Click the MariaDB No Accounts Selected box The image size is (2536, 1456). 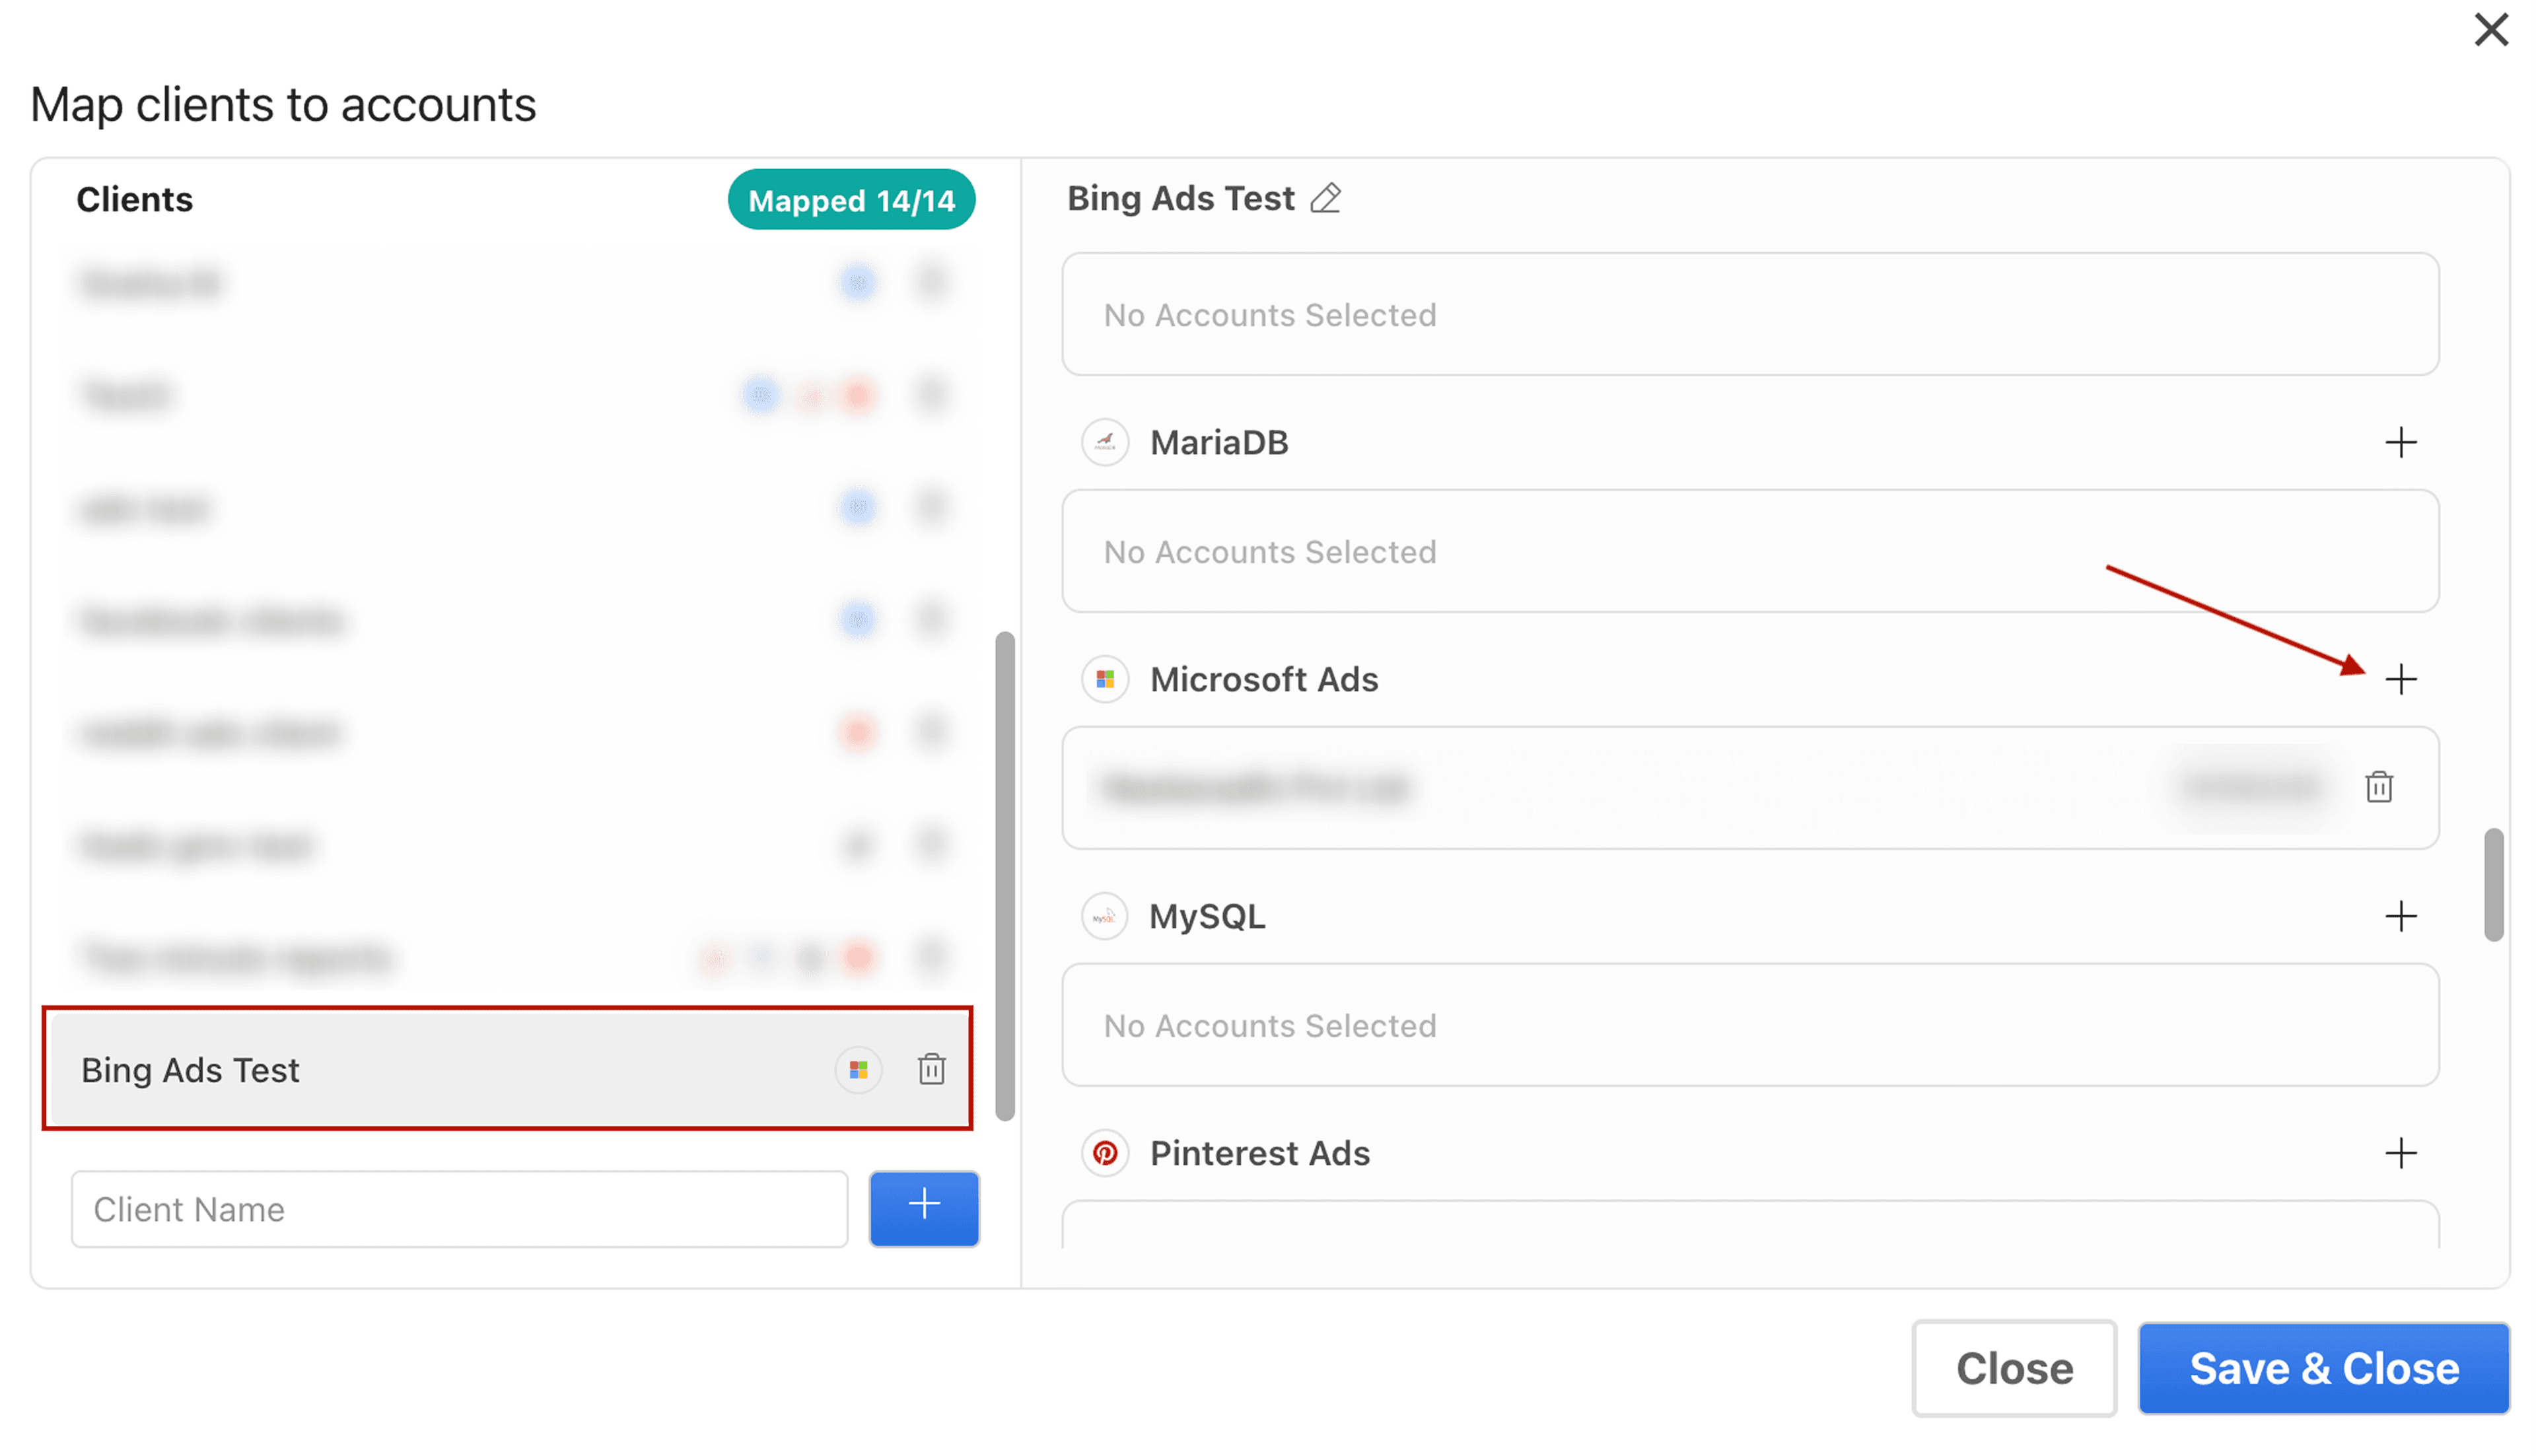pos(1750,551)
